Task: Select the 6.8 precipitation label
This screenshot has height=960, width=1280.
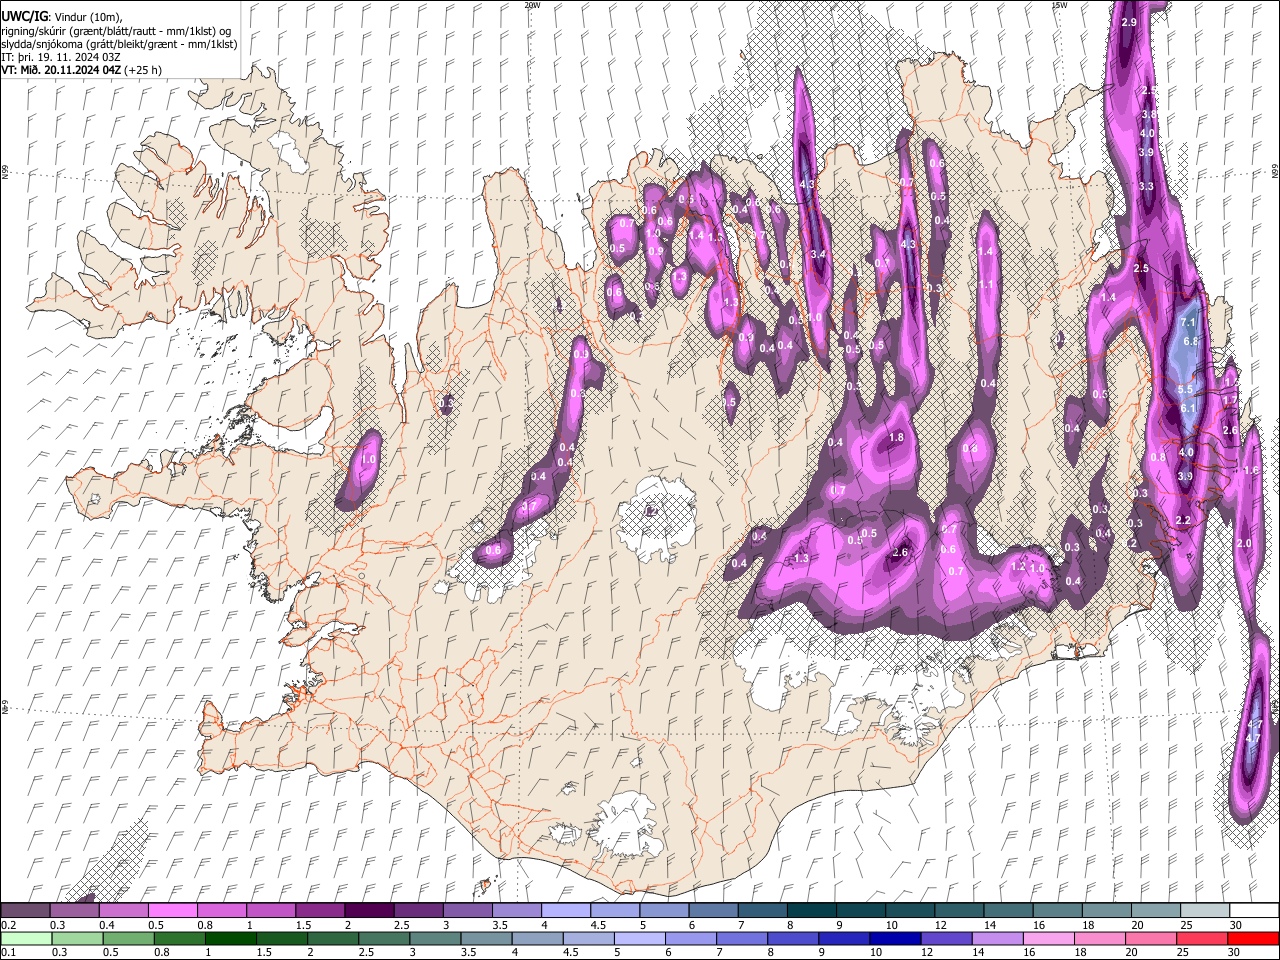Action: [1191, 341]
